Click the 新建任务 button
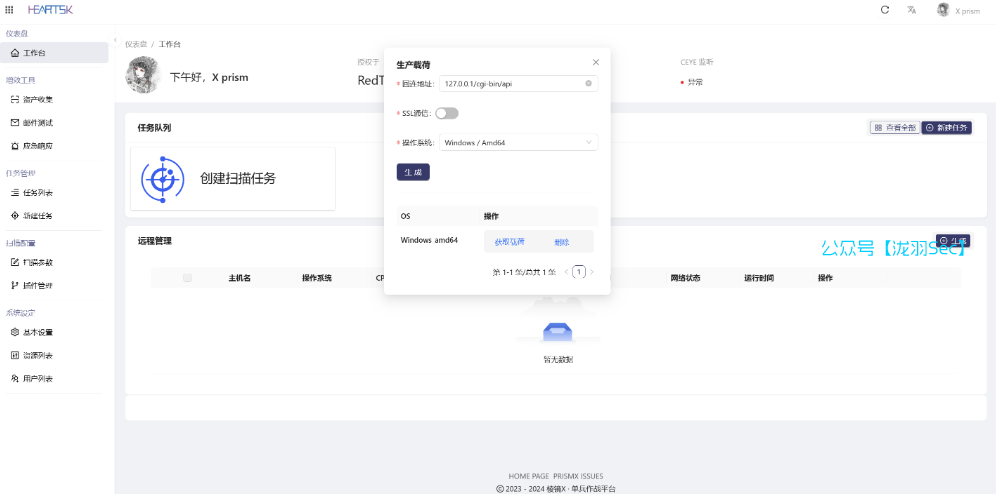This screenshot has width=996, height=494. (x=945, y=128)
